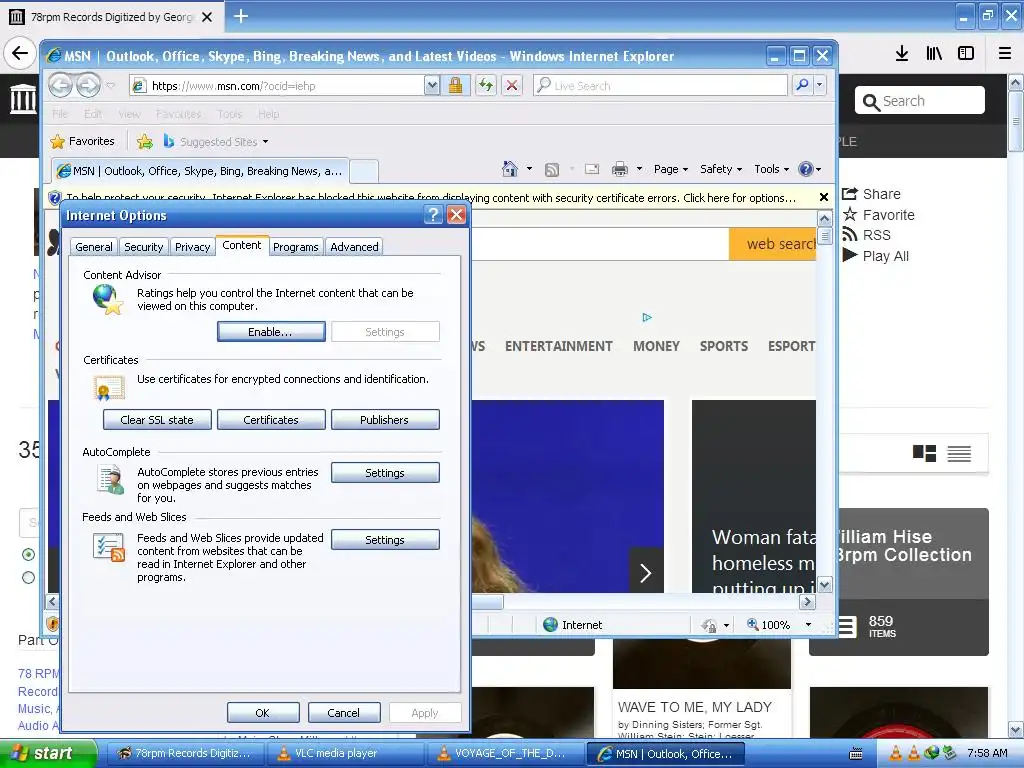Open the zoom level 100% dropdown
Viewport: 1024px width, 768px height.
coord(808,625)
